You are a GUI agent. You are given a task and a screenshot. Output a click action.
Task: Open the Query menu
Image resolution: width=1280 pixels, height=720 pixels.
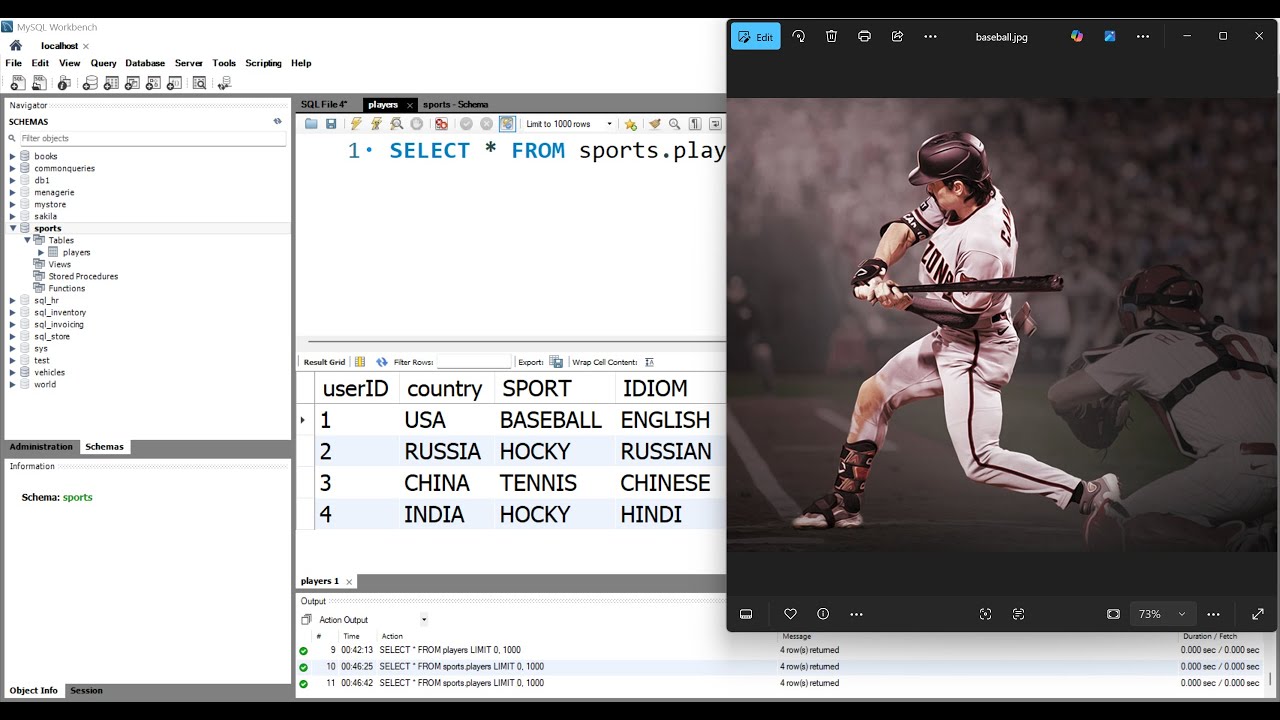(103, 63)
